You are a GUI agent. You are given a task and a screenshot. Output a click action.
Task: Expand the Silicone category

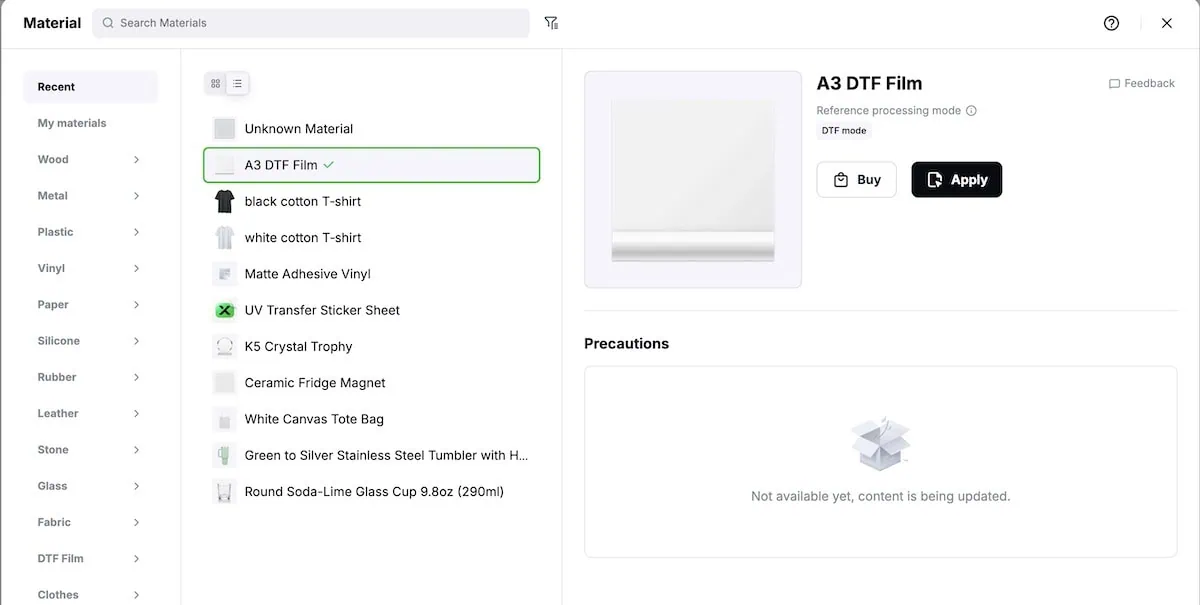coord(90,341)
